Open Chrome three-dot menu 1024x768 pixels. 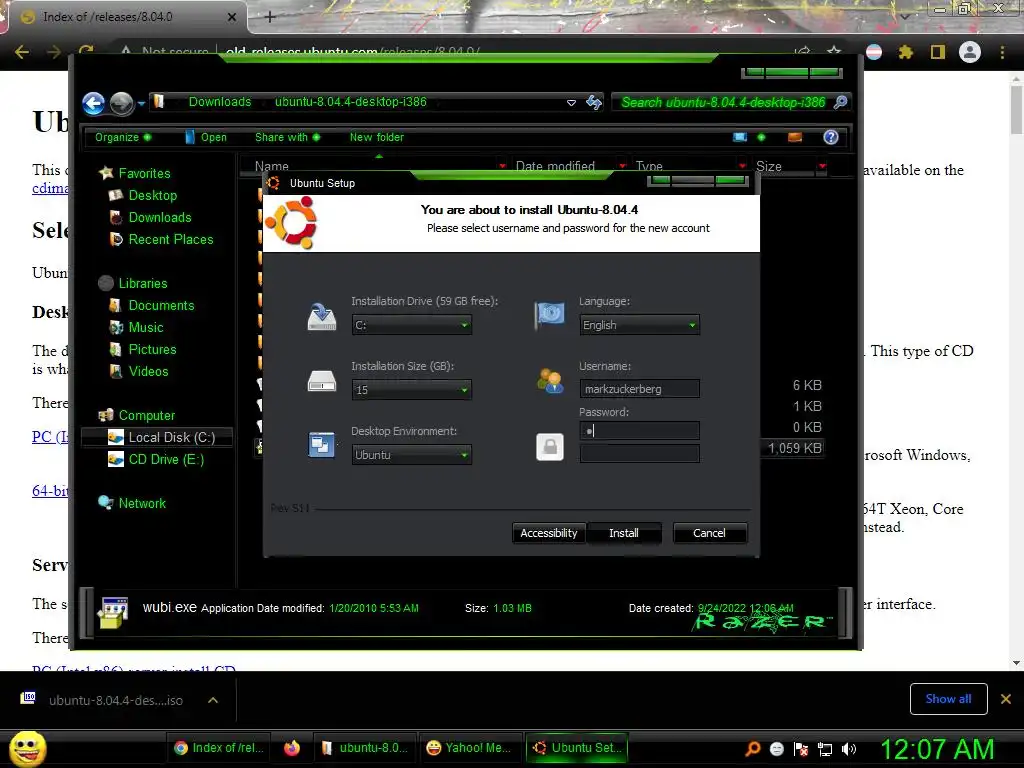point(1002,52)
